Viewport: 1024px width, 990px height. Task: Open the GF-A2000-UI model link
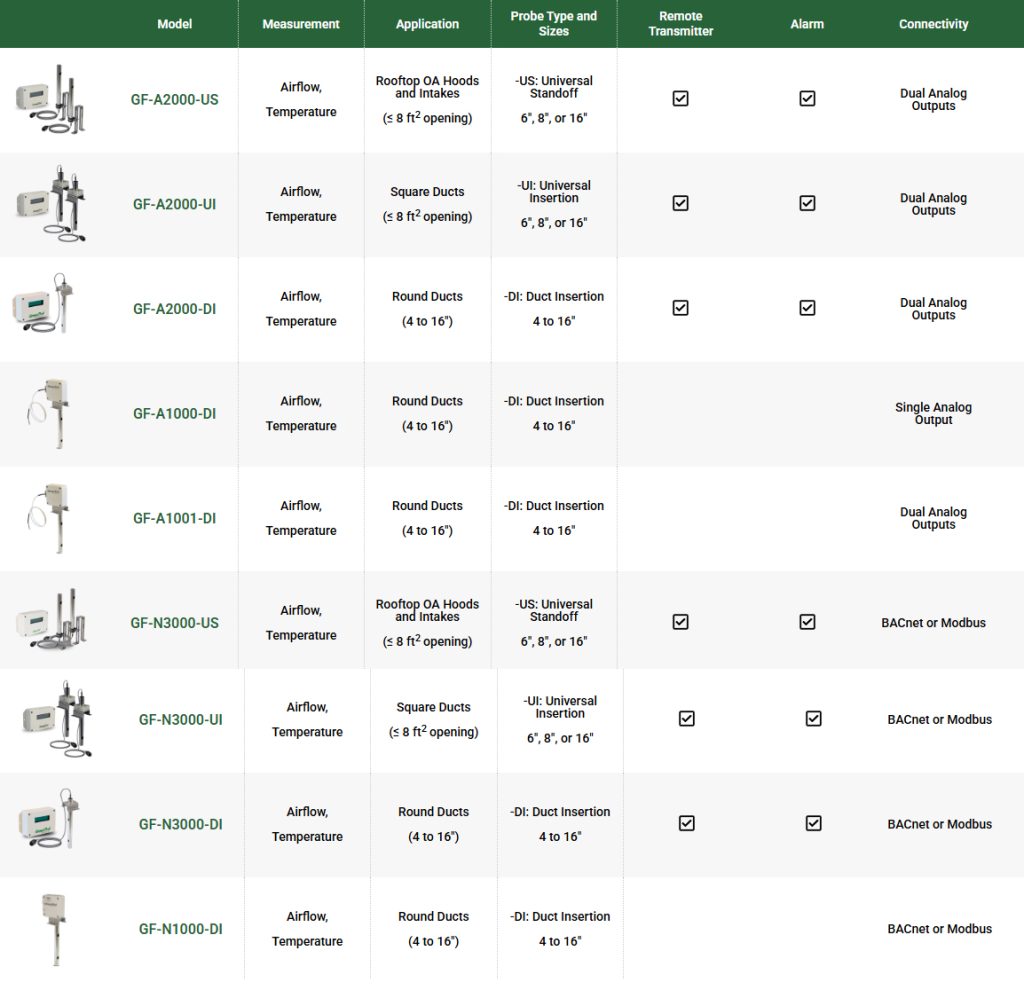click(x=174, y=204)
